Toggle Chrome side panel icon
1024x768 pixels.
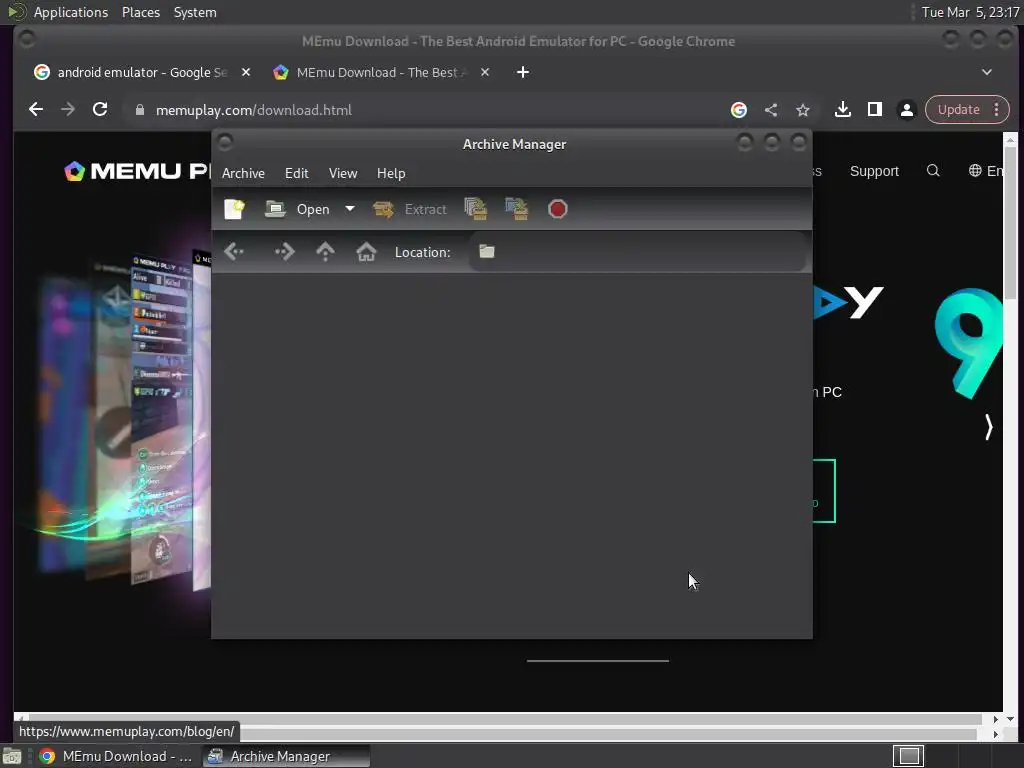coord(874,110)
